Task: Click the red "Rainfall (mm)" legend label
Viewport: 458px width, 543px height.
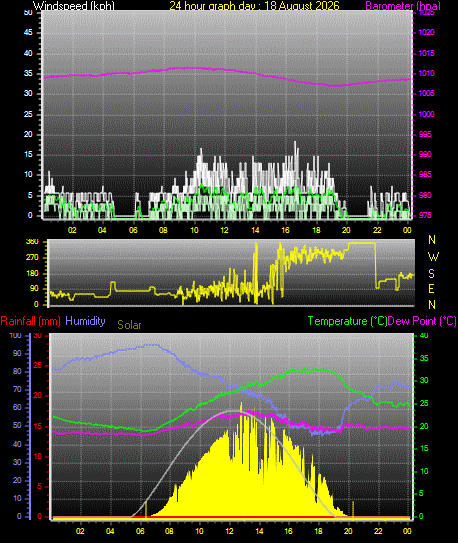Action: click(30, 321)
